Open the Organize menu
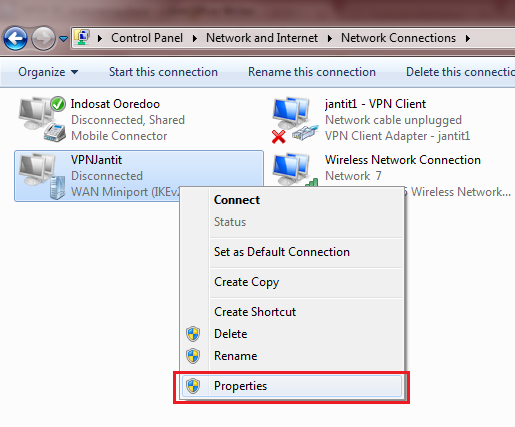The image size is (515, 427). coord(48,72)
